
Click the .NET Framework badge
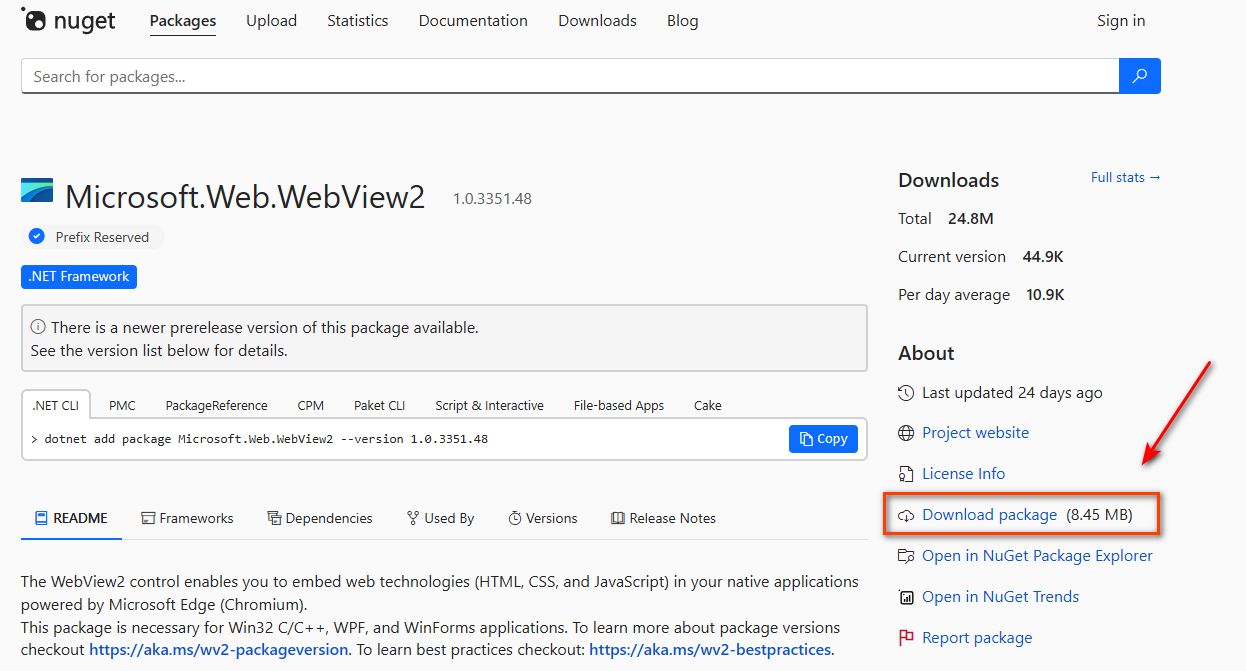coord(79,277)
